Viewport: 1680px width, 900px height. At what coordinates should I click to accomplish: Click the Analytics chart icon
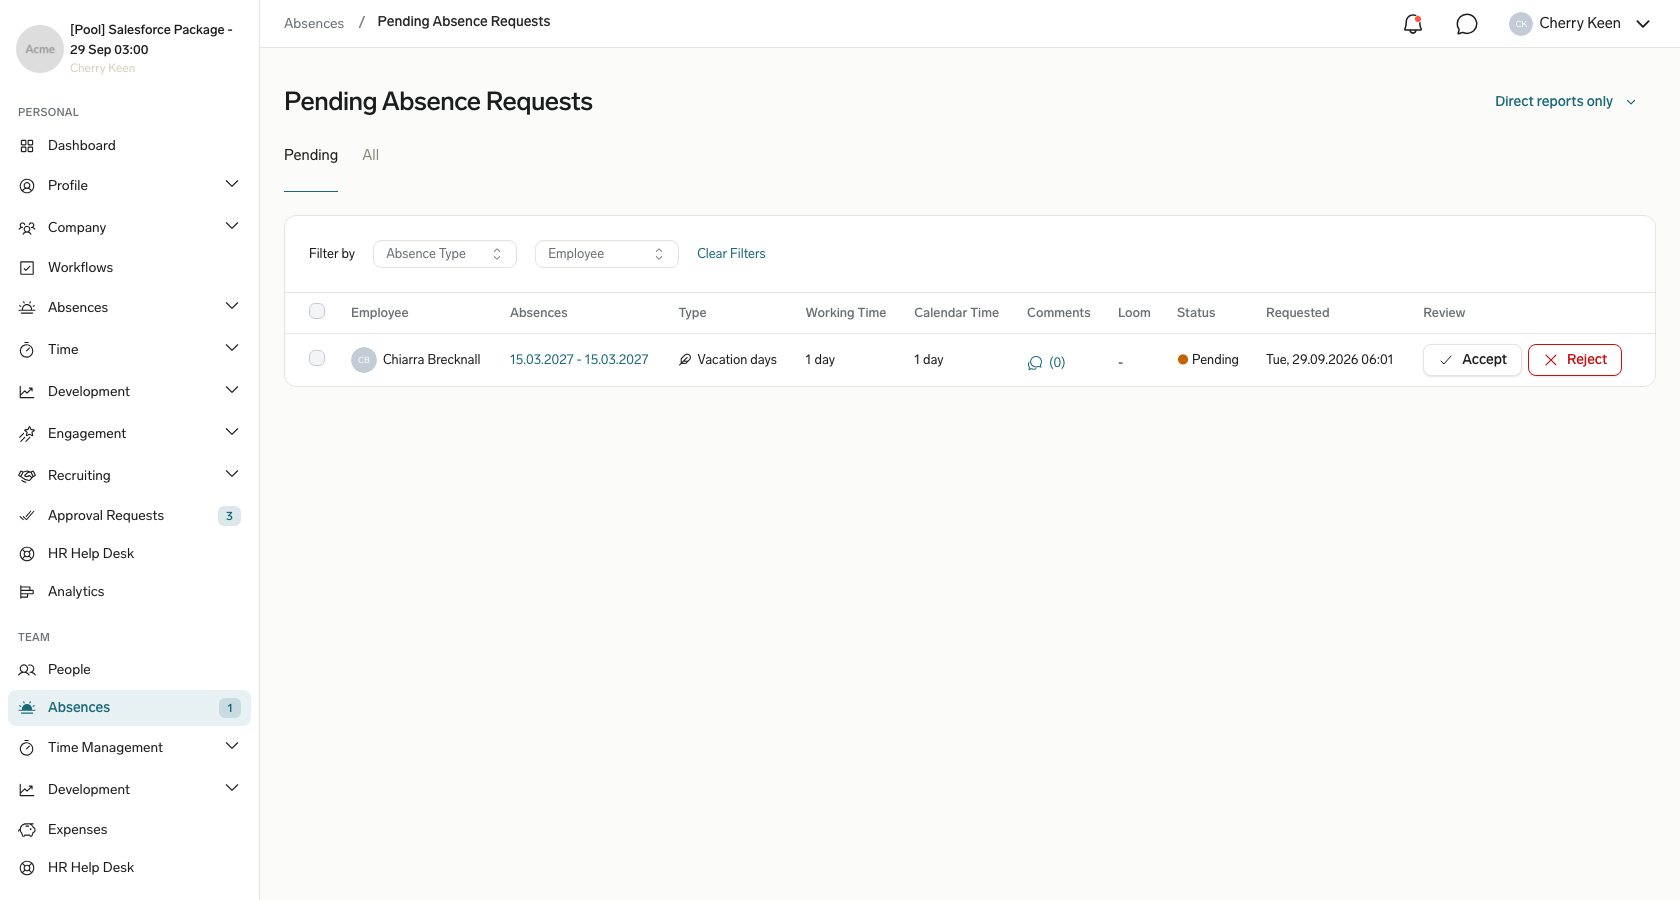(27, 592)
